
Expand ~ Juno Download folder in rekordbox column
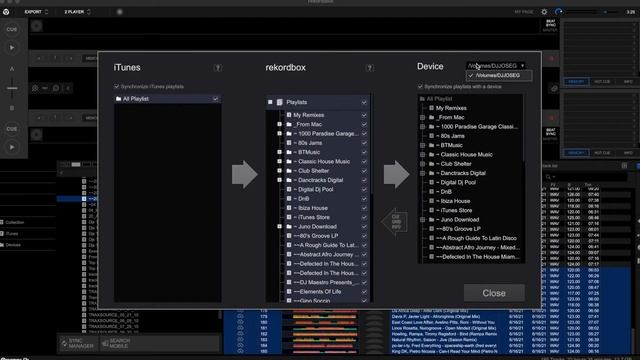(x=280, y=227)
